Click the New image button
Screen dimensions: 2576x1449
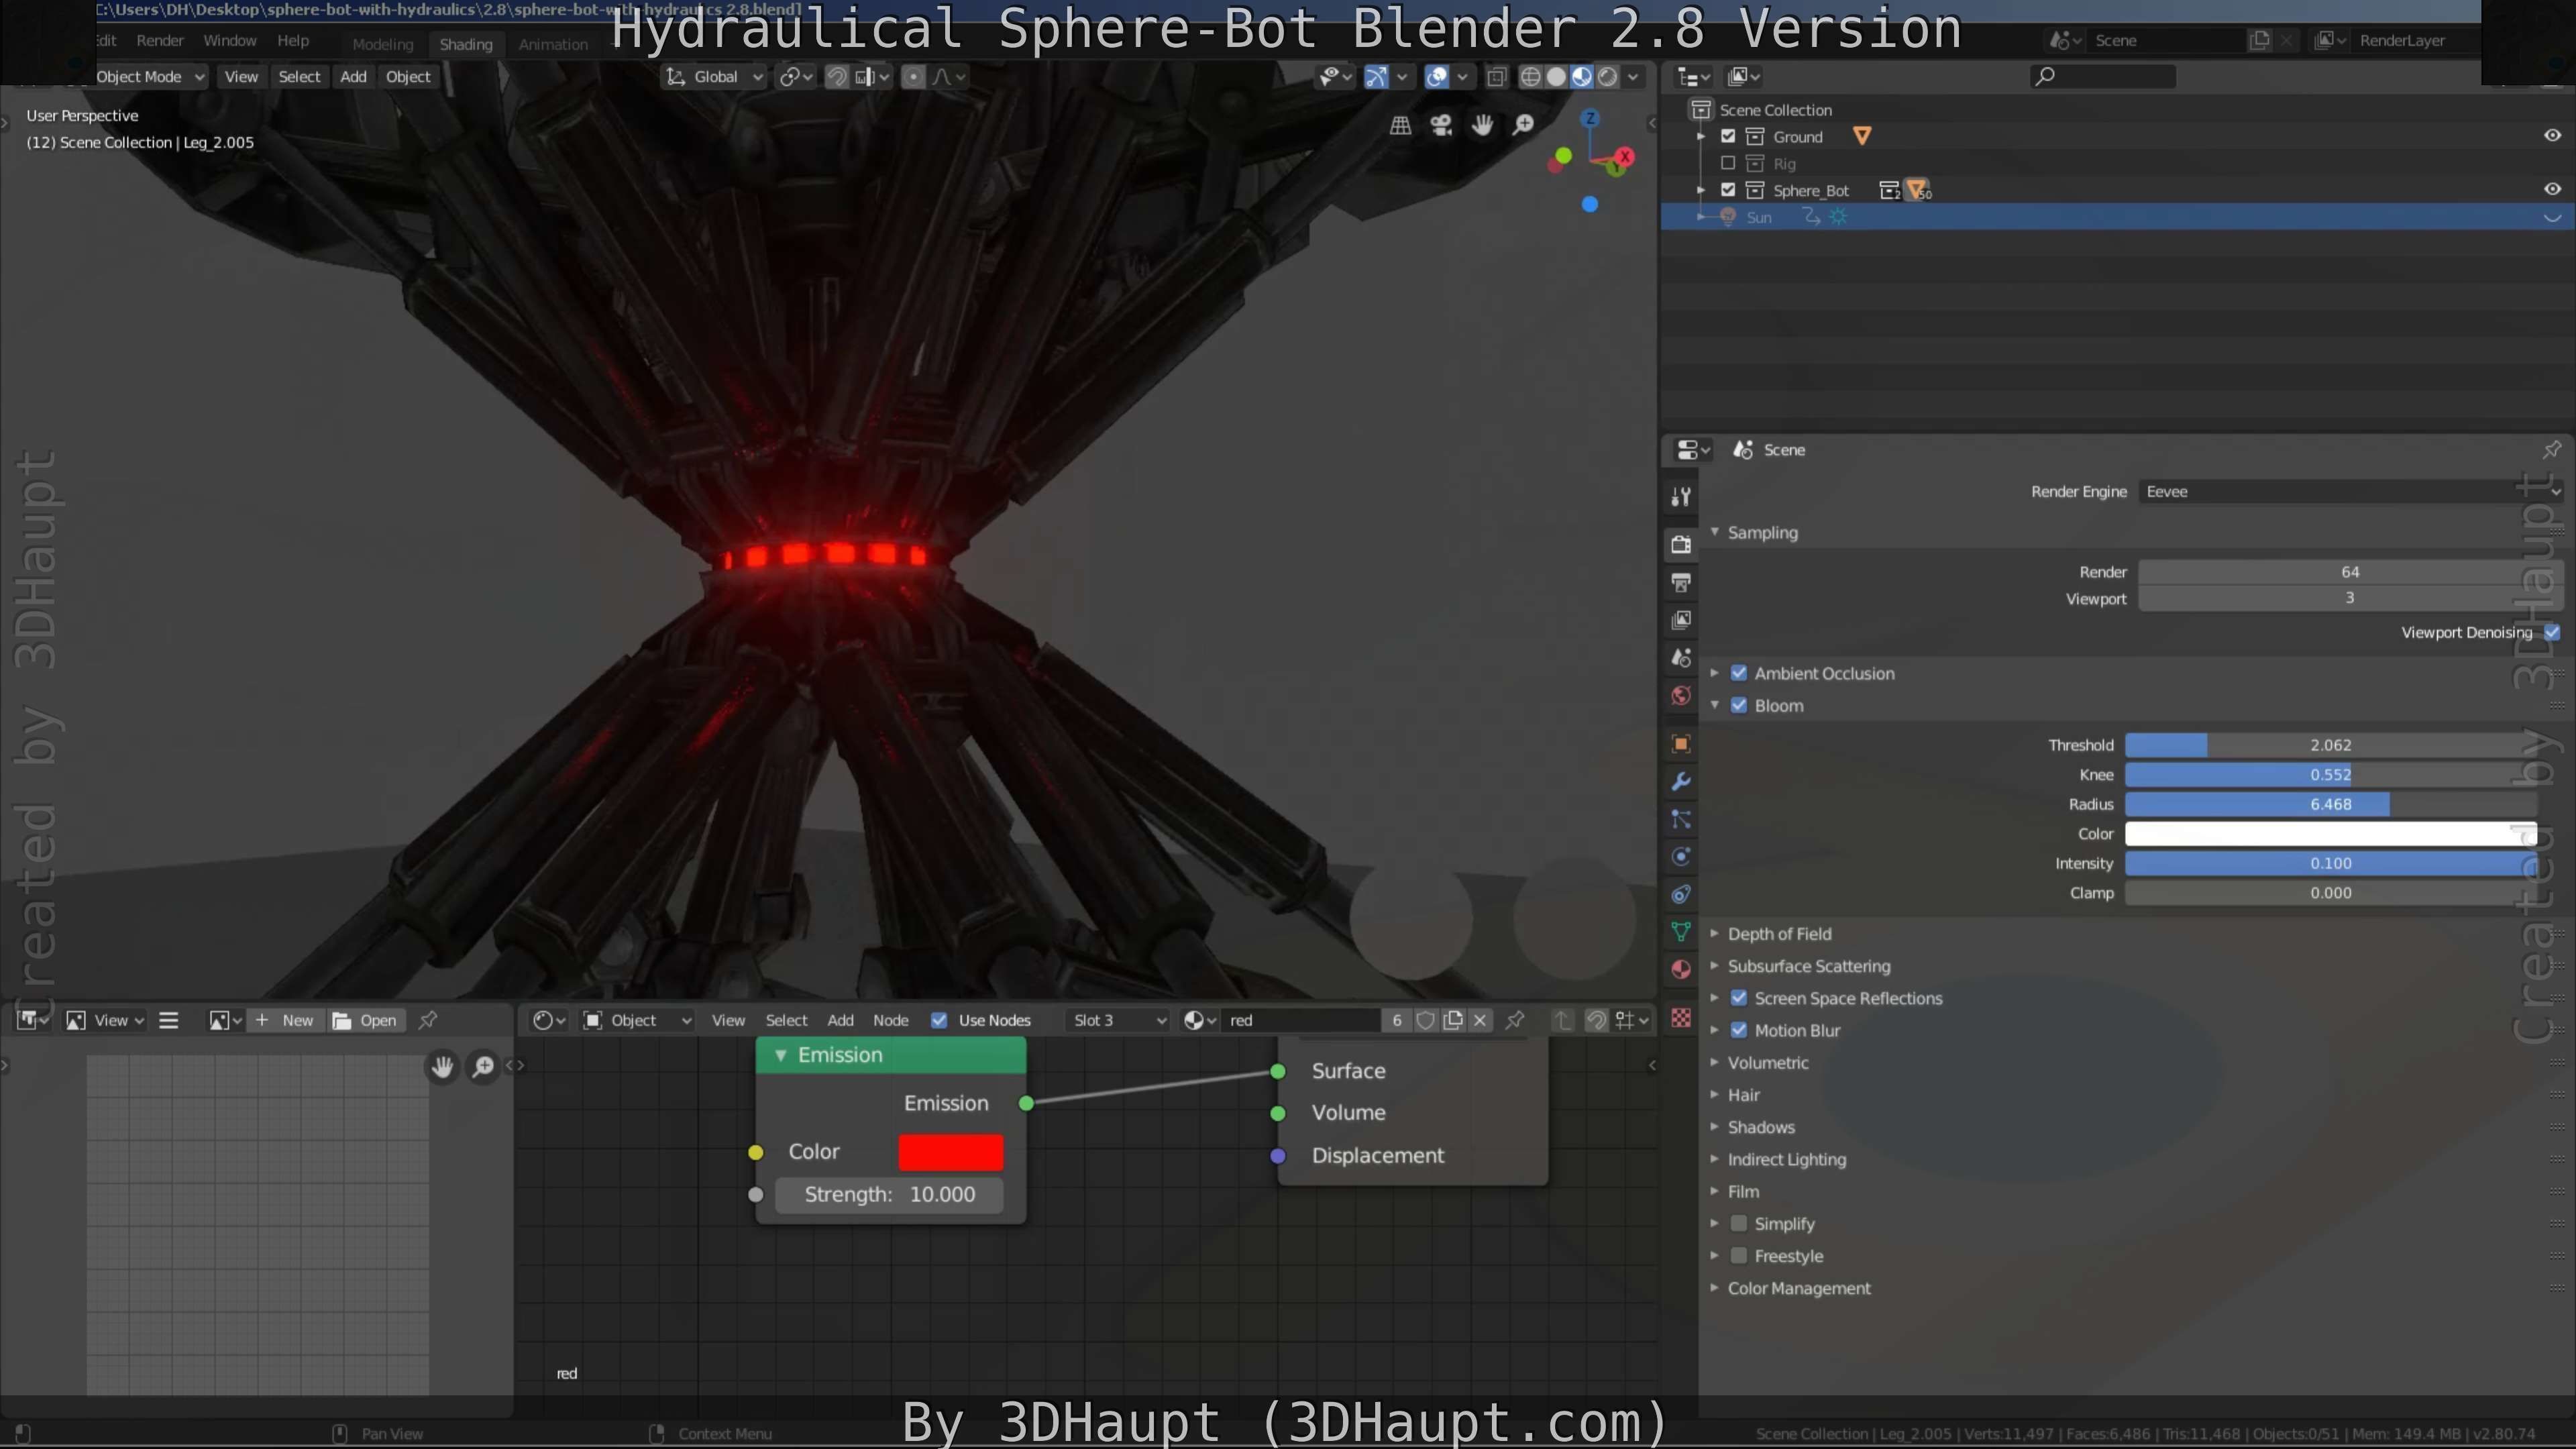point(286,1020)
